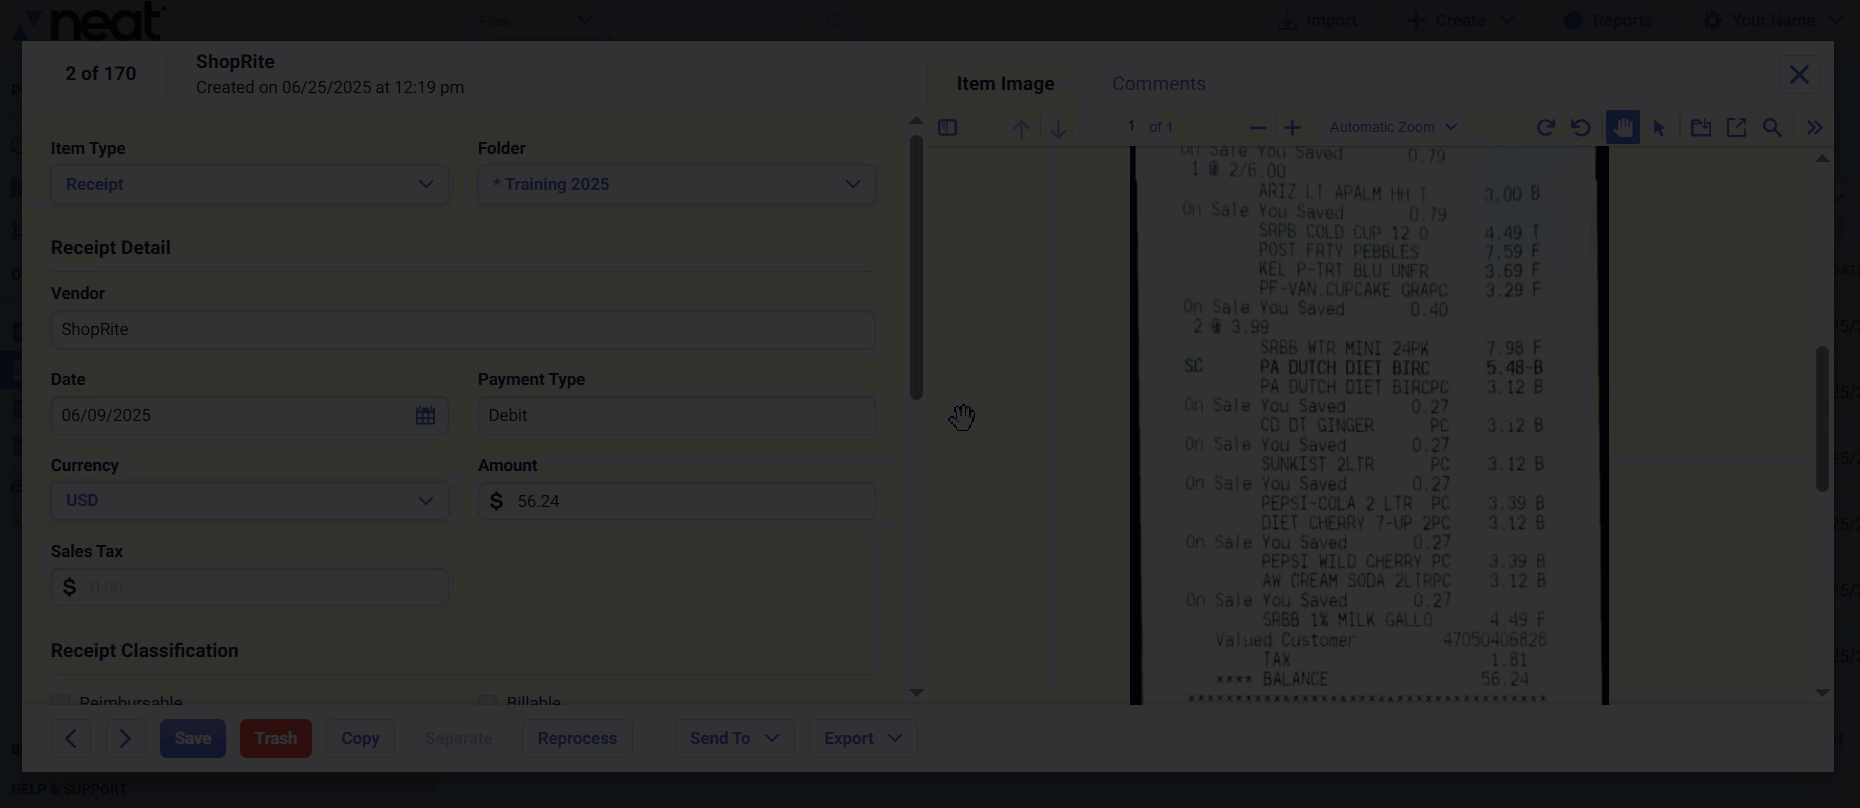
Task: Open the find-in-document magnifier
Action: (x=1772, y=128)
